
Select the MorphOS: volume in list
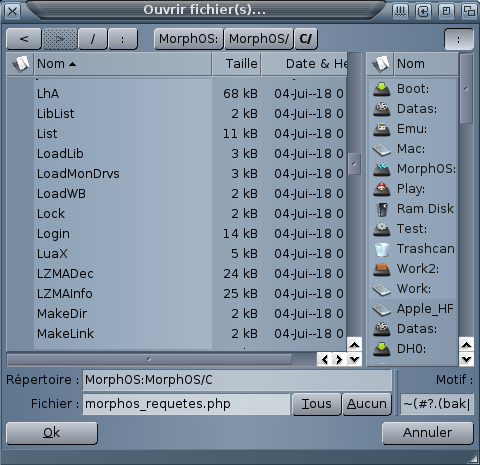413,169
